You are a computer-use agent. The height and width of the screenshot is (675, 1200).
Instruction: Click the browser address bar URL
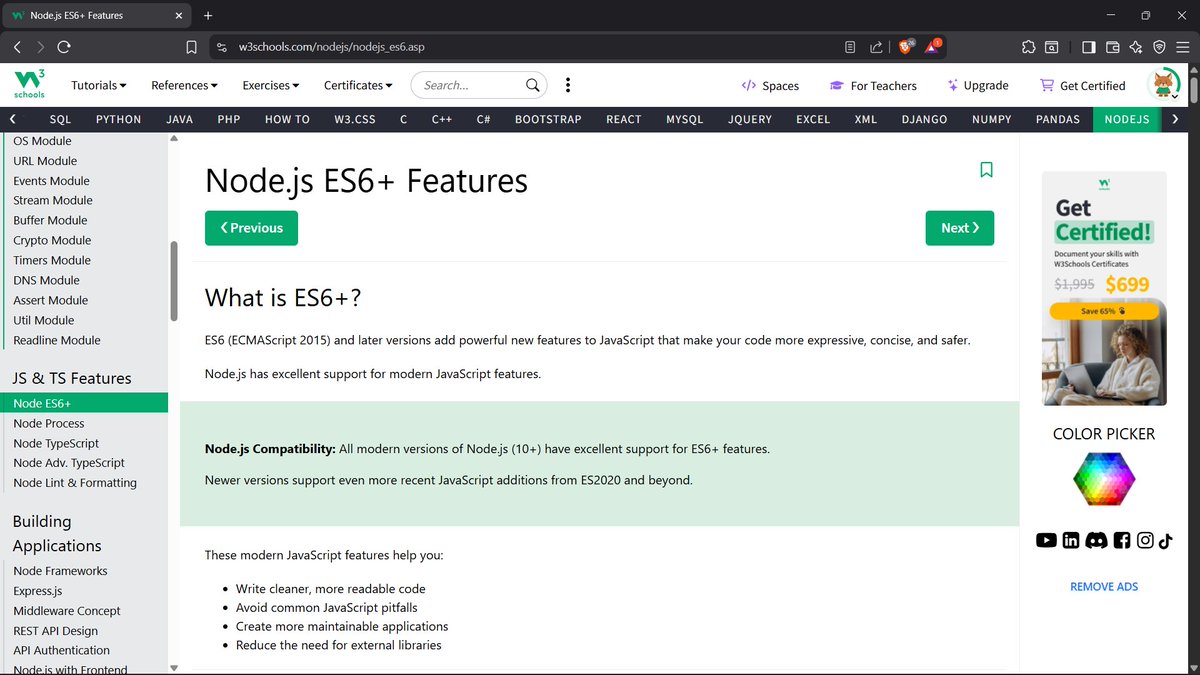tap(332, 47)
